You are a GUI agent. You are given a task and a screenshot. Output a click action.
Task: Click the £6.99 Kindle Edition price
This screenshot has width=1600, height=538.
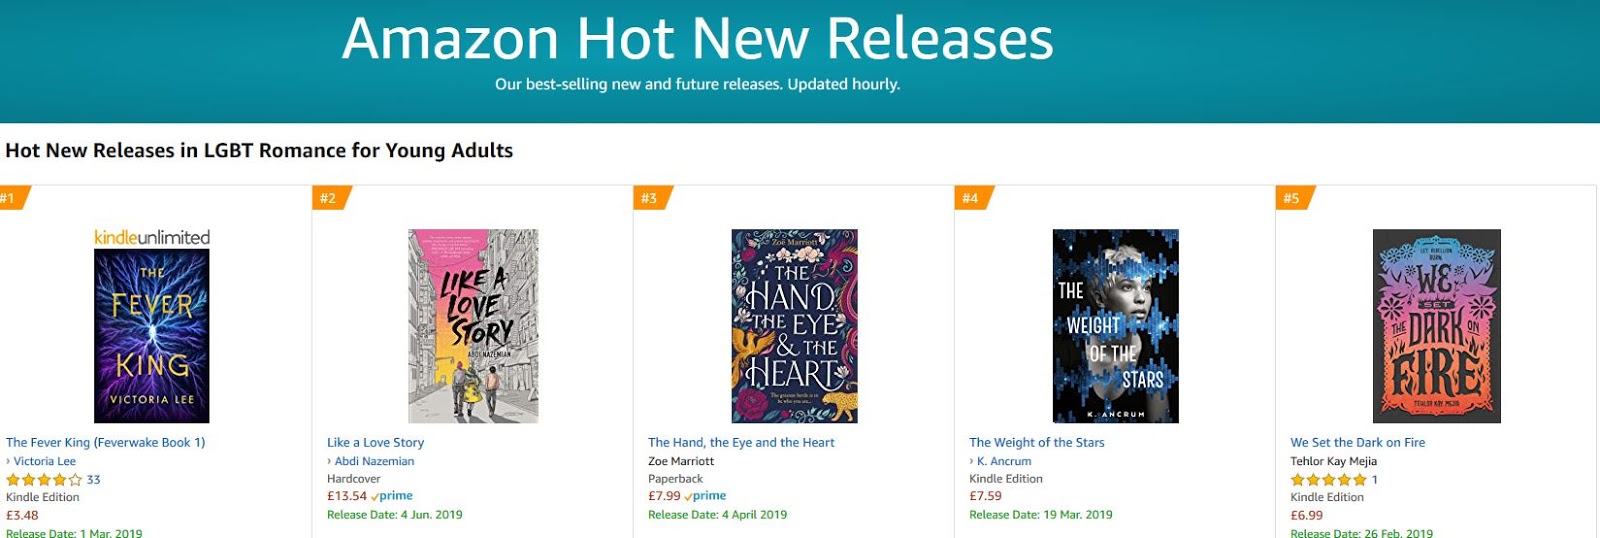point(1306,516)
